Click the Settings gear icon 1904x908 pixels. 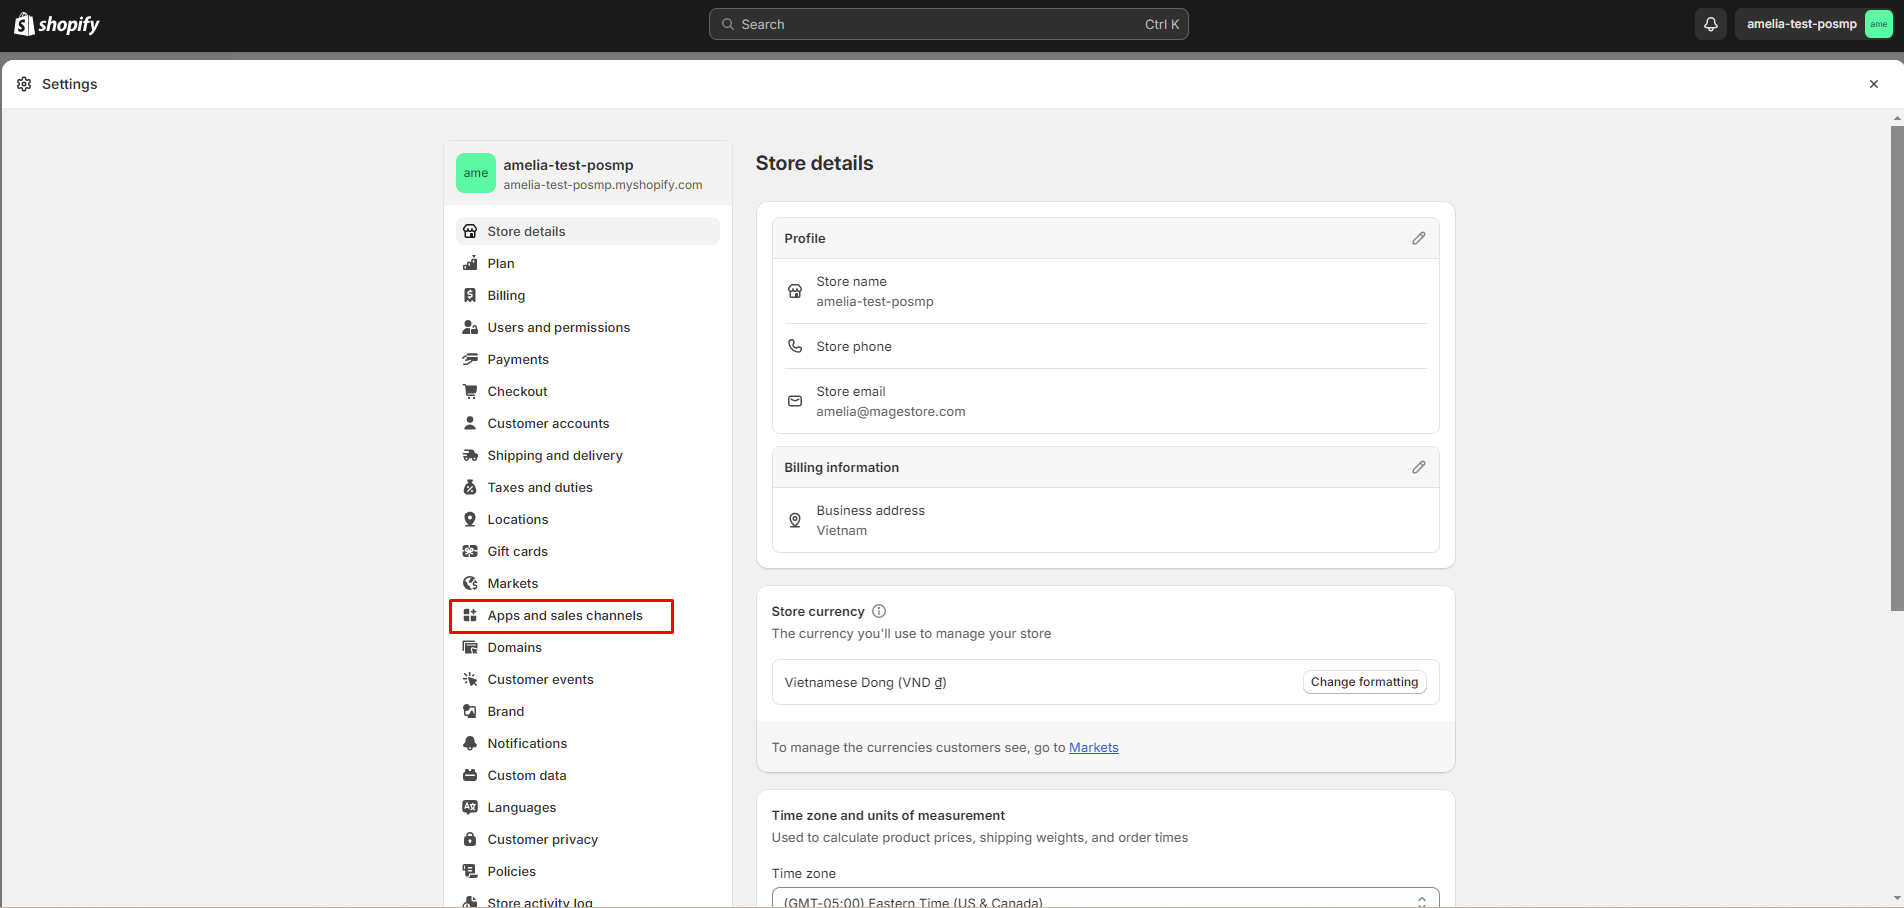click(x=23, y=84)
